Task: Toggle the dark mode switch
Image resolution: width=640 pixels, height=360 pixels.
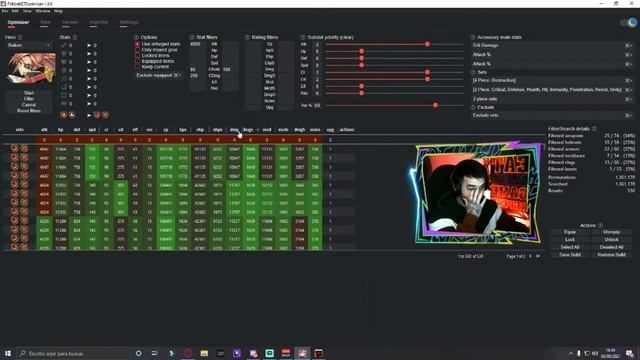Action: click(629, 22)
